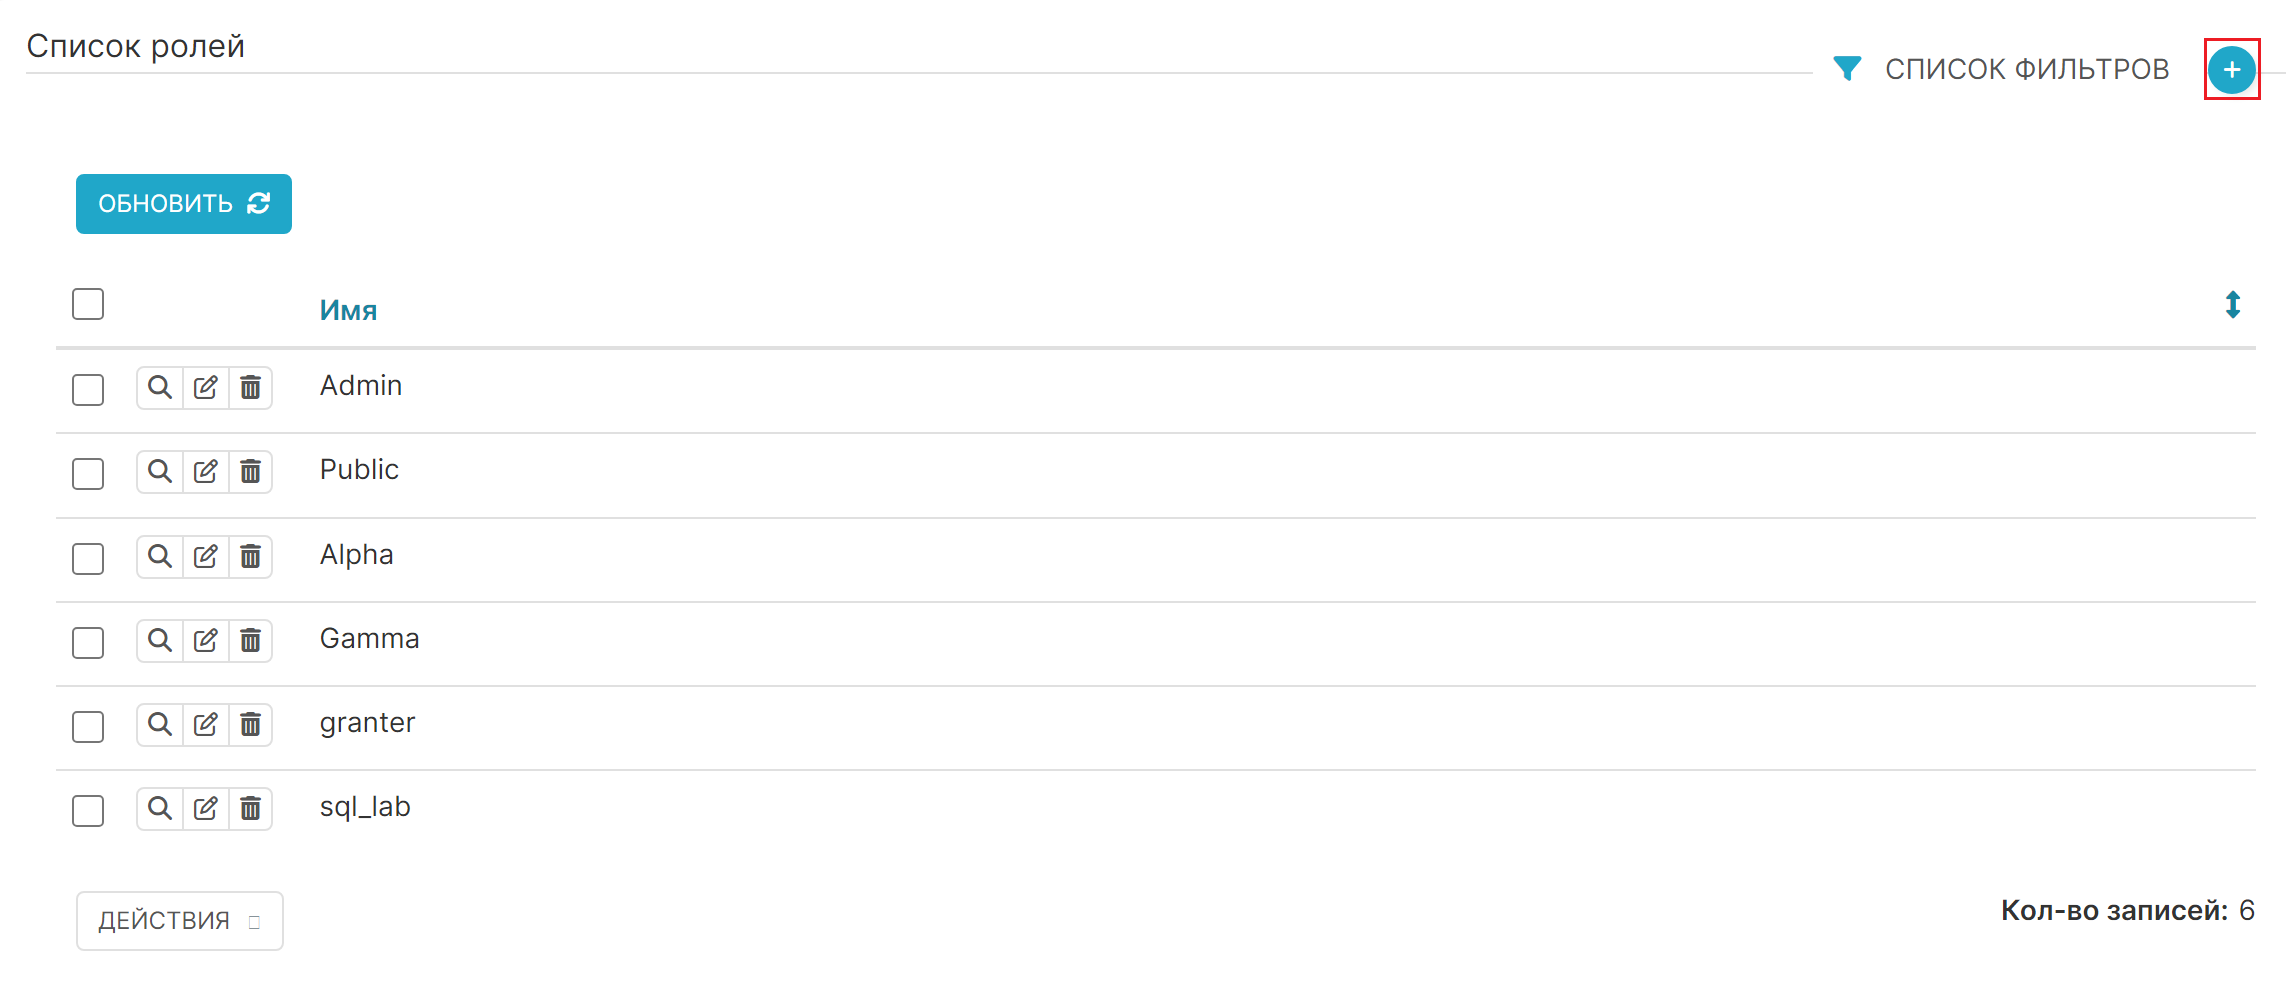Viewport: 2295px width, 988px height.
Task: Tick the select-all checkbox in header
Action: pyautogui.click(x=88, y=304)
